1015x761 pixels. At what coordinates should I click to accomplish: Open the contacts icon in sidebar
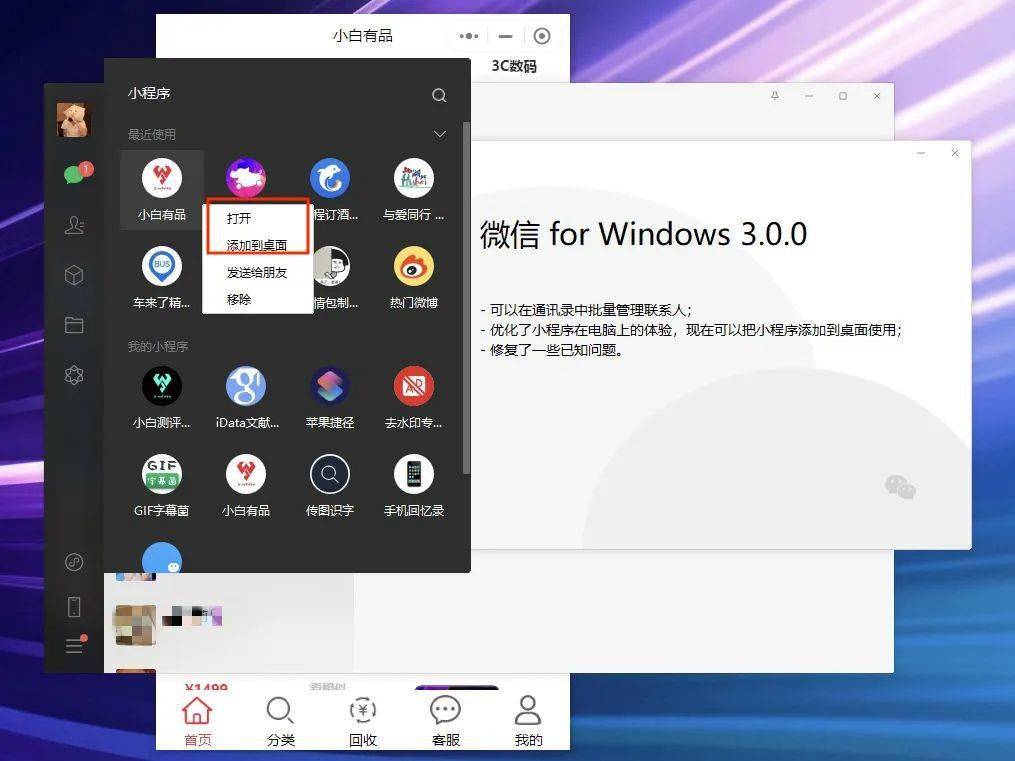coord(74,225)
